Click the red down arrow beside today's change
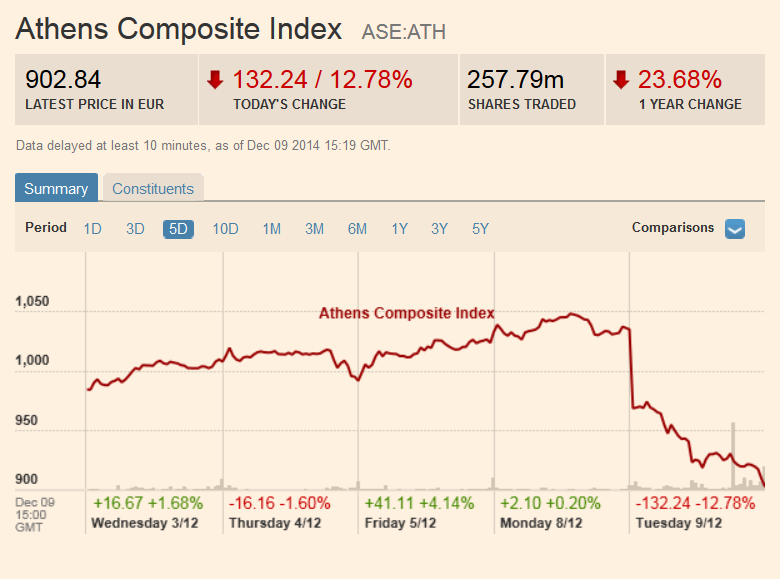This screenshot has height=579, width=780. (215, 79)
